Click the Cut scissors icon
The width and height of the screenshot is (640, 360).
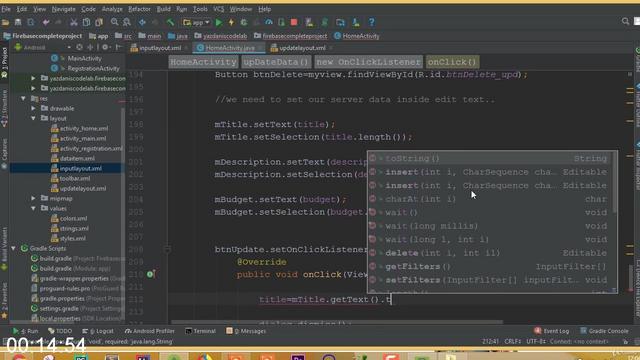[73, 22]
